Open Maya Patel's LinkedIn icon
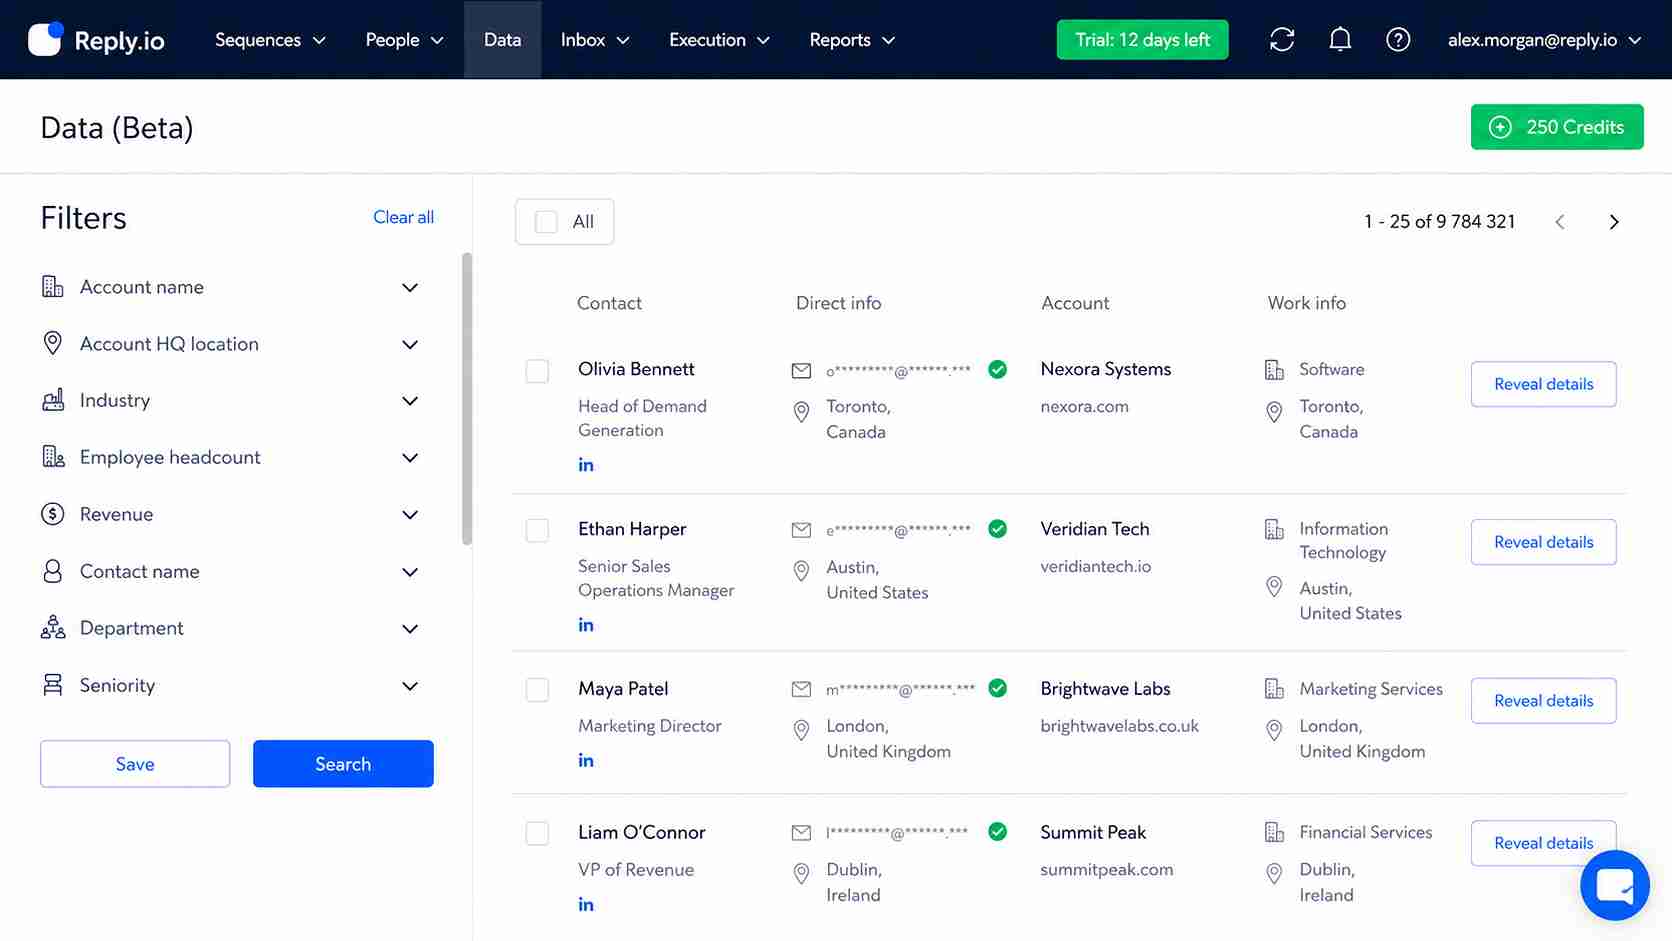This screenshot has width=1672, height=941. point(586,761)
